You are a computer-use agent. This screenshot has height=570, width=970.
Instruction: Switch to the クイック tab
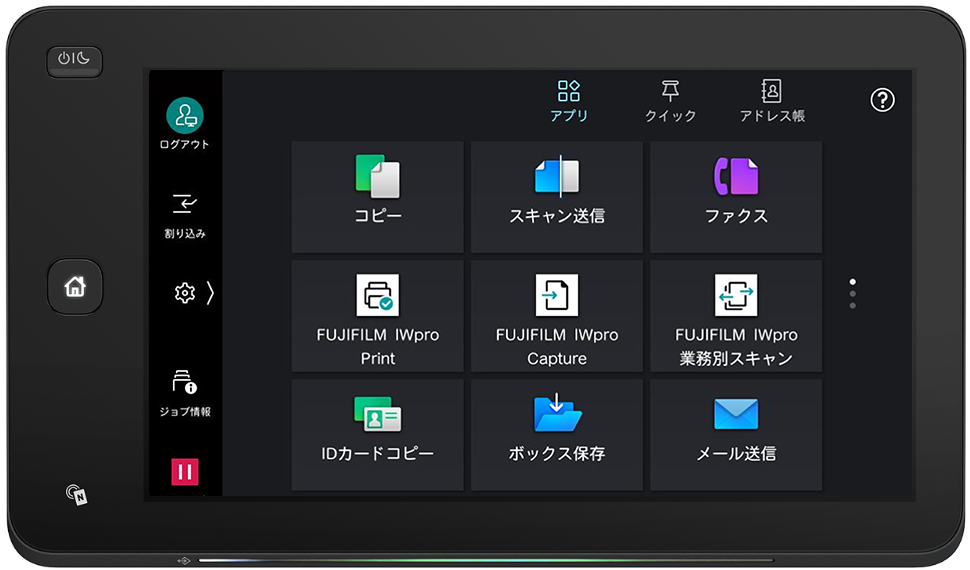click(x=671, y=101)
